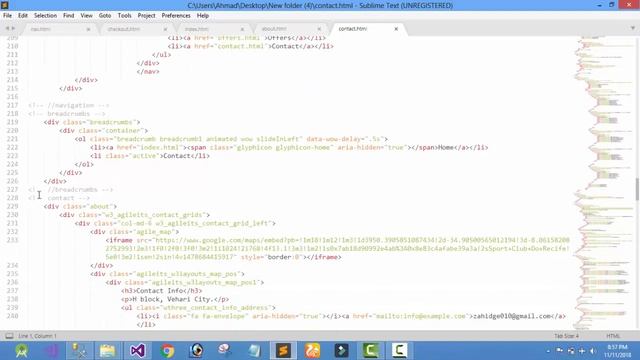Open the File menu
Image resolution: width=640 pixels, height=360 pixels.
(7, 16)
